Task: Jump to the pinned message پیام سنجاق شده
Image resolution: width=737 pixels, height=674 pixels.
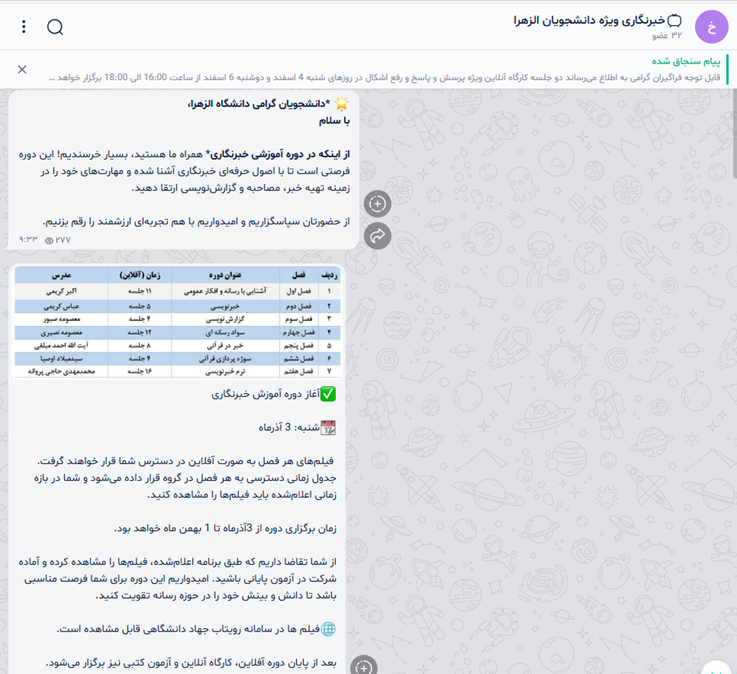Action: (x=686, y=61)
